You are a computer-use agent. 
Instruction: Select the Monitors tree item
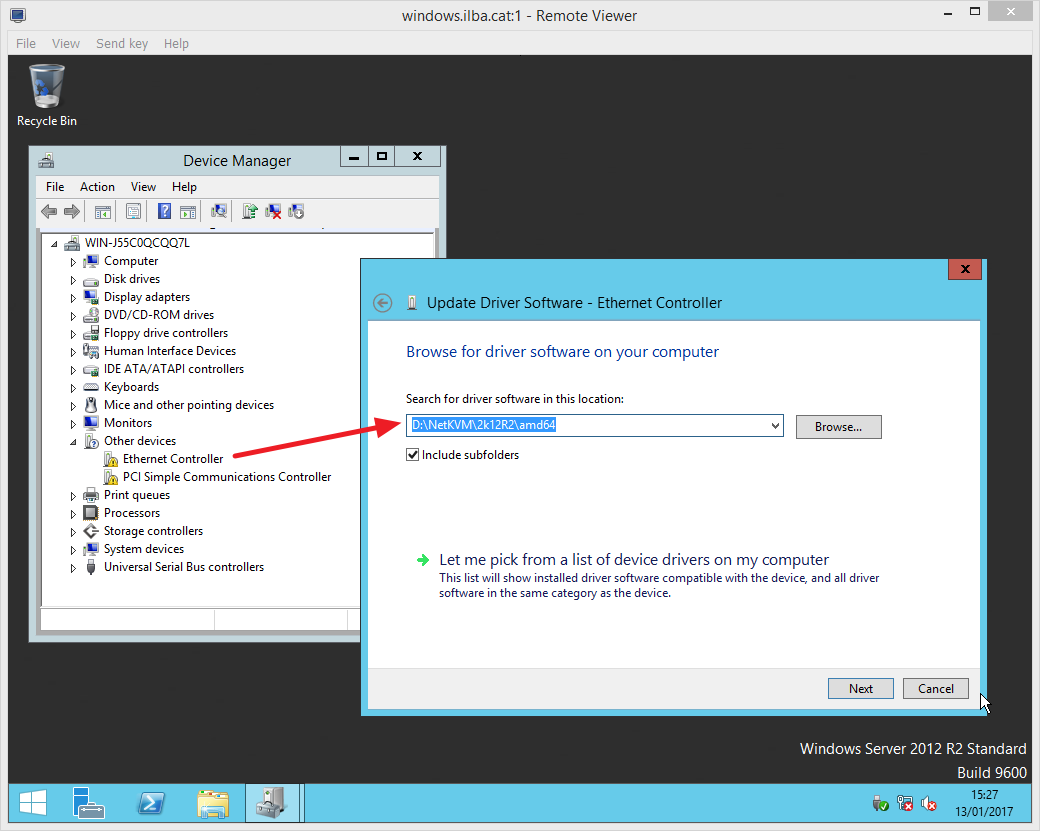[128, 423]
